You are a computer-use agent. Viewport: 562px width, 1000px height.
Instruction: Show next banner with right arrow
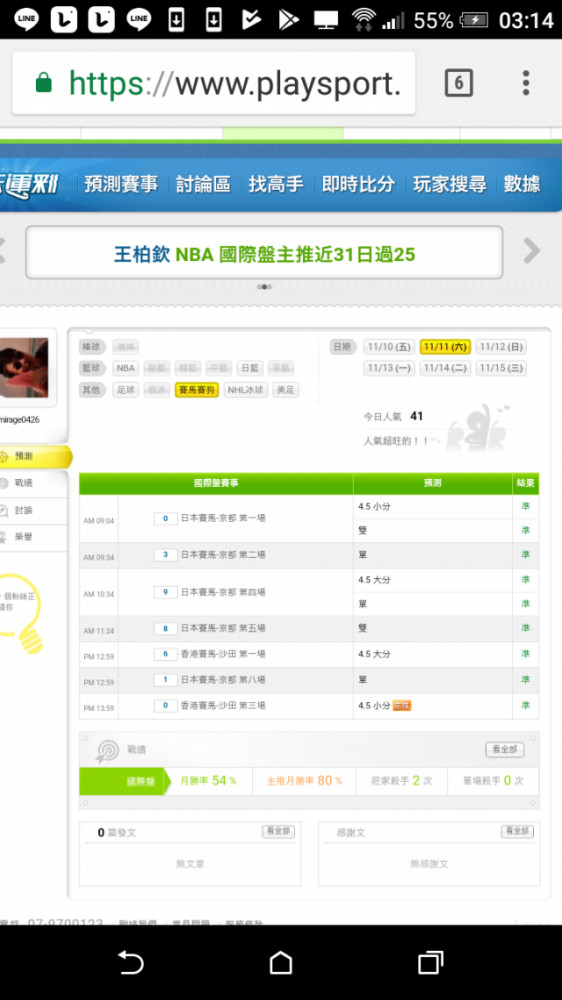pos(531,251)
